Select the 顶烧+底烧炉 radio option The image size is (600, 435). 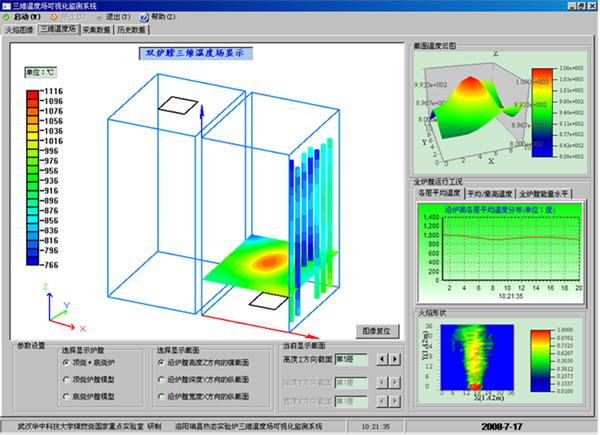click(65, 363)
